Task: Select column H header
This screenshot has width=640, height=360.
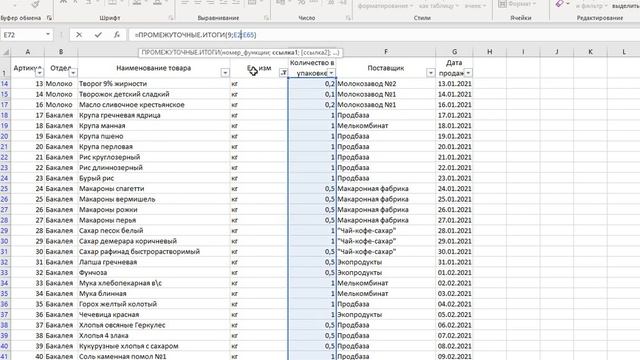Action: click(x=489, y=52)
